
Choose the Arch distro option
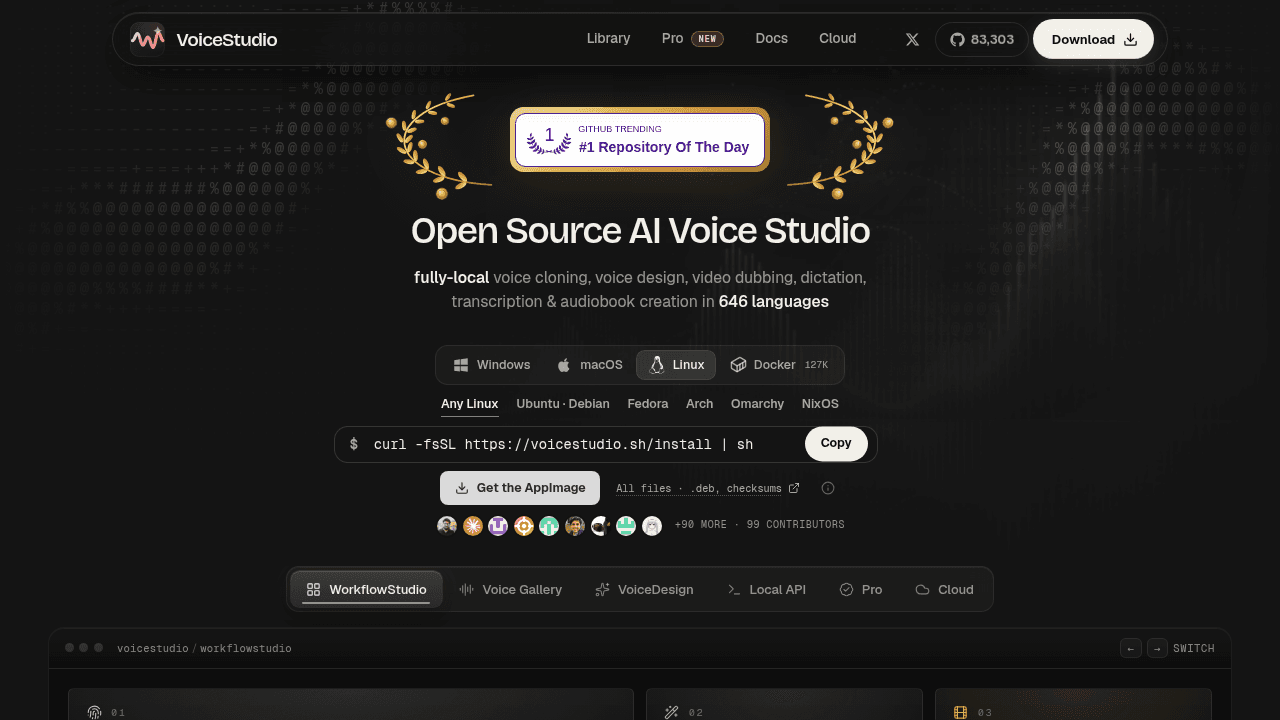click(x=700, y=404)
